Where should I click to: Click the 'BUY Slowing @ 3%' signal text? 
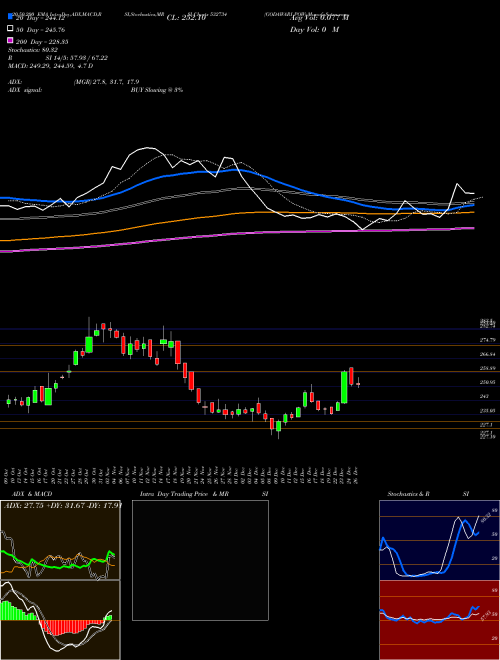(x=157, y=90)
